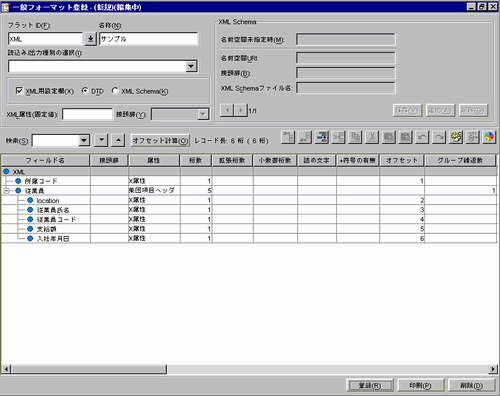
Task: Click the yellow palette toolbar icon
Action: (x=456, y=137)
